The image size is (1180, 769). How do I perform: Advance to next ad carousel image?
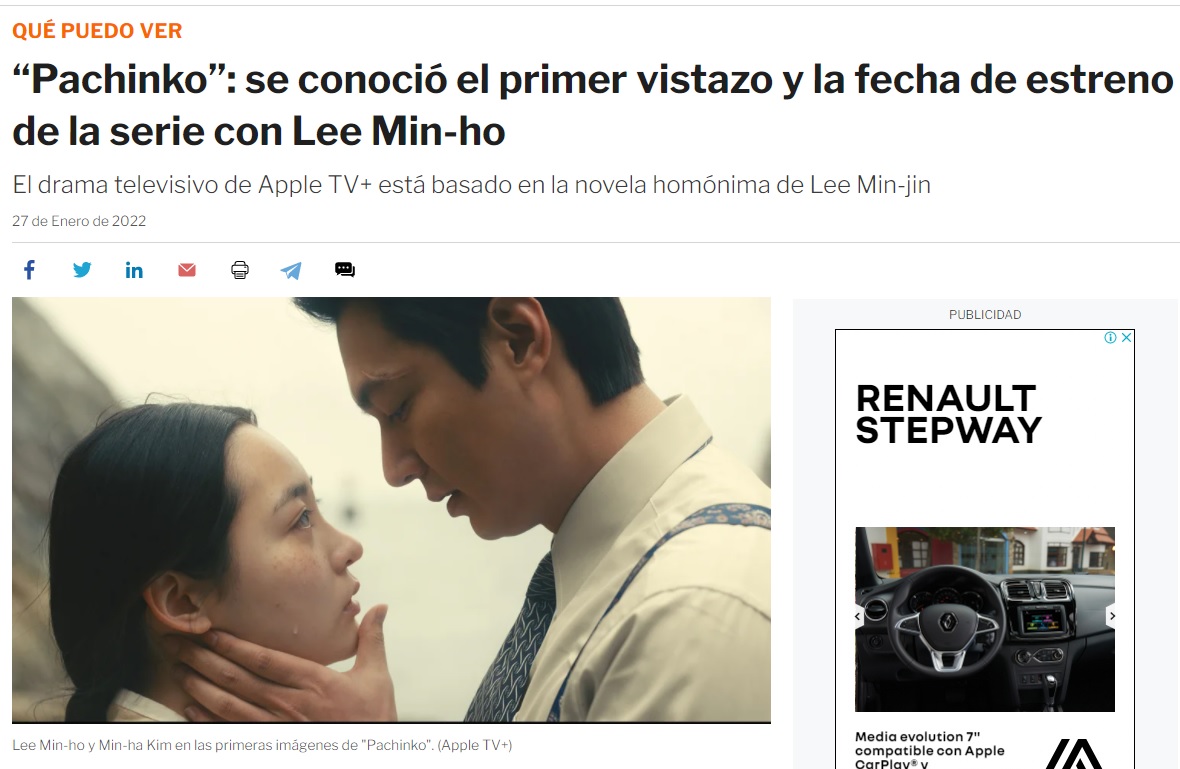(1112, 616)
